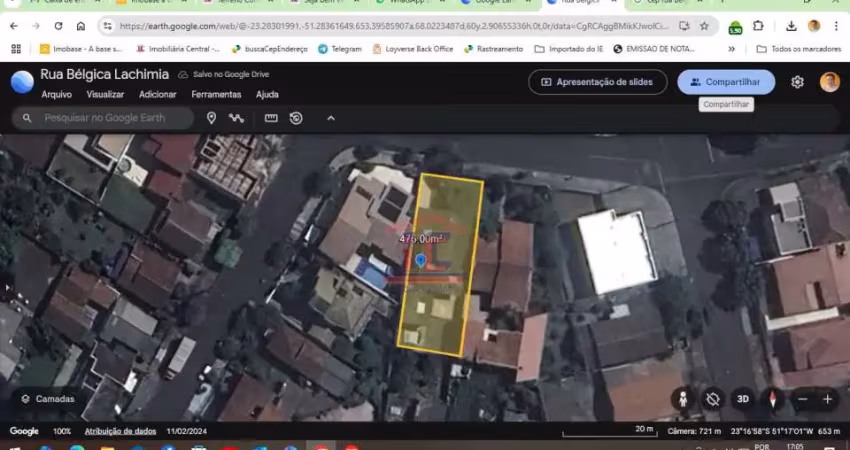Click the Compartilhar button
The height and width of the screenshot is (450, 850).
(x=725, y=82)
